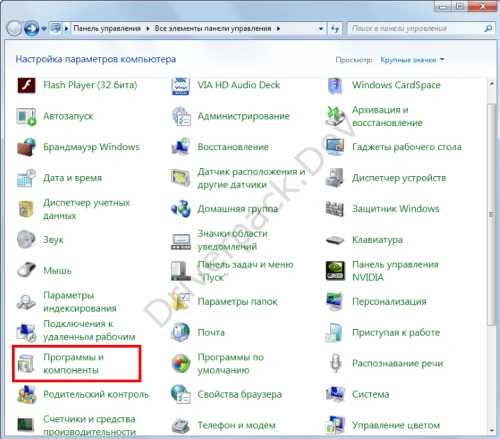Screen dimensions: 500x439
Task: Open Счетчики и средства производительности link
Action: coord(89,425)
